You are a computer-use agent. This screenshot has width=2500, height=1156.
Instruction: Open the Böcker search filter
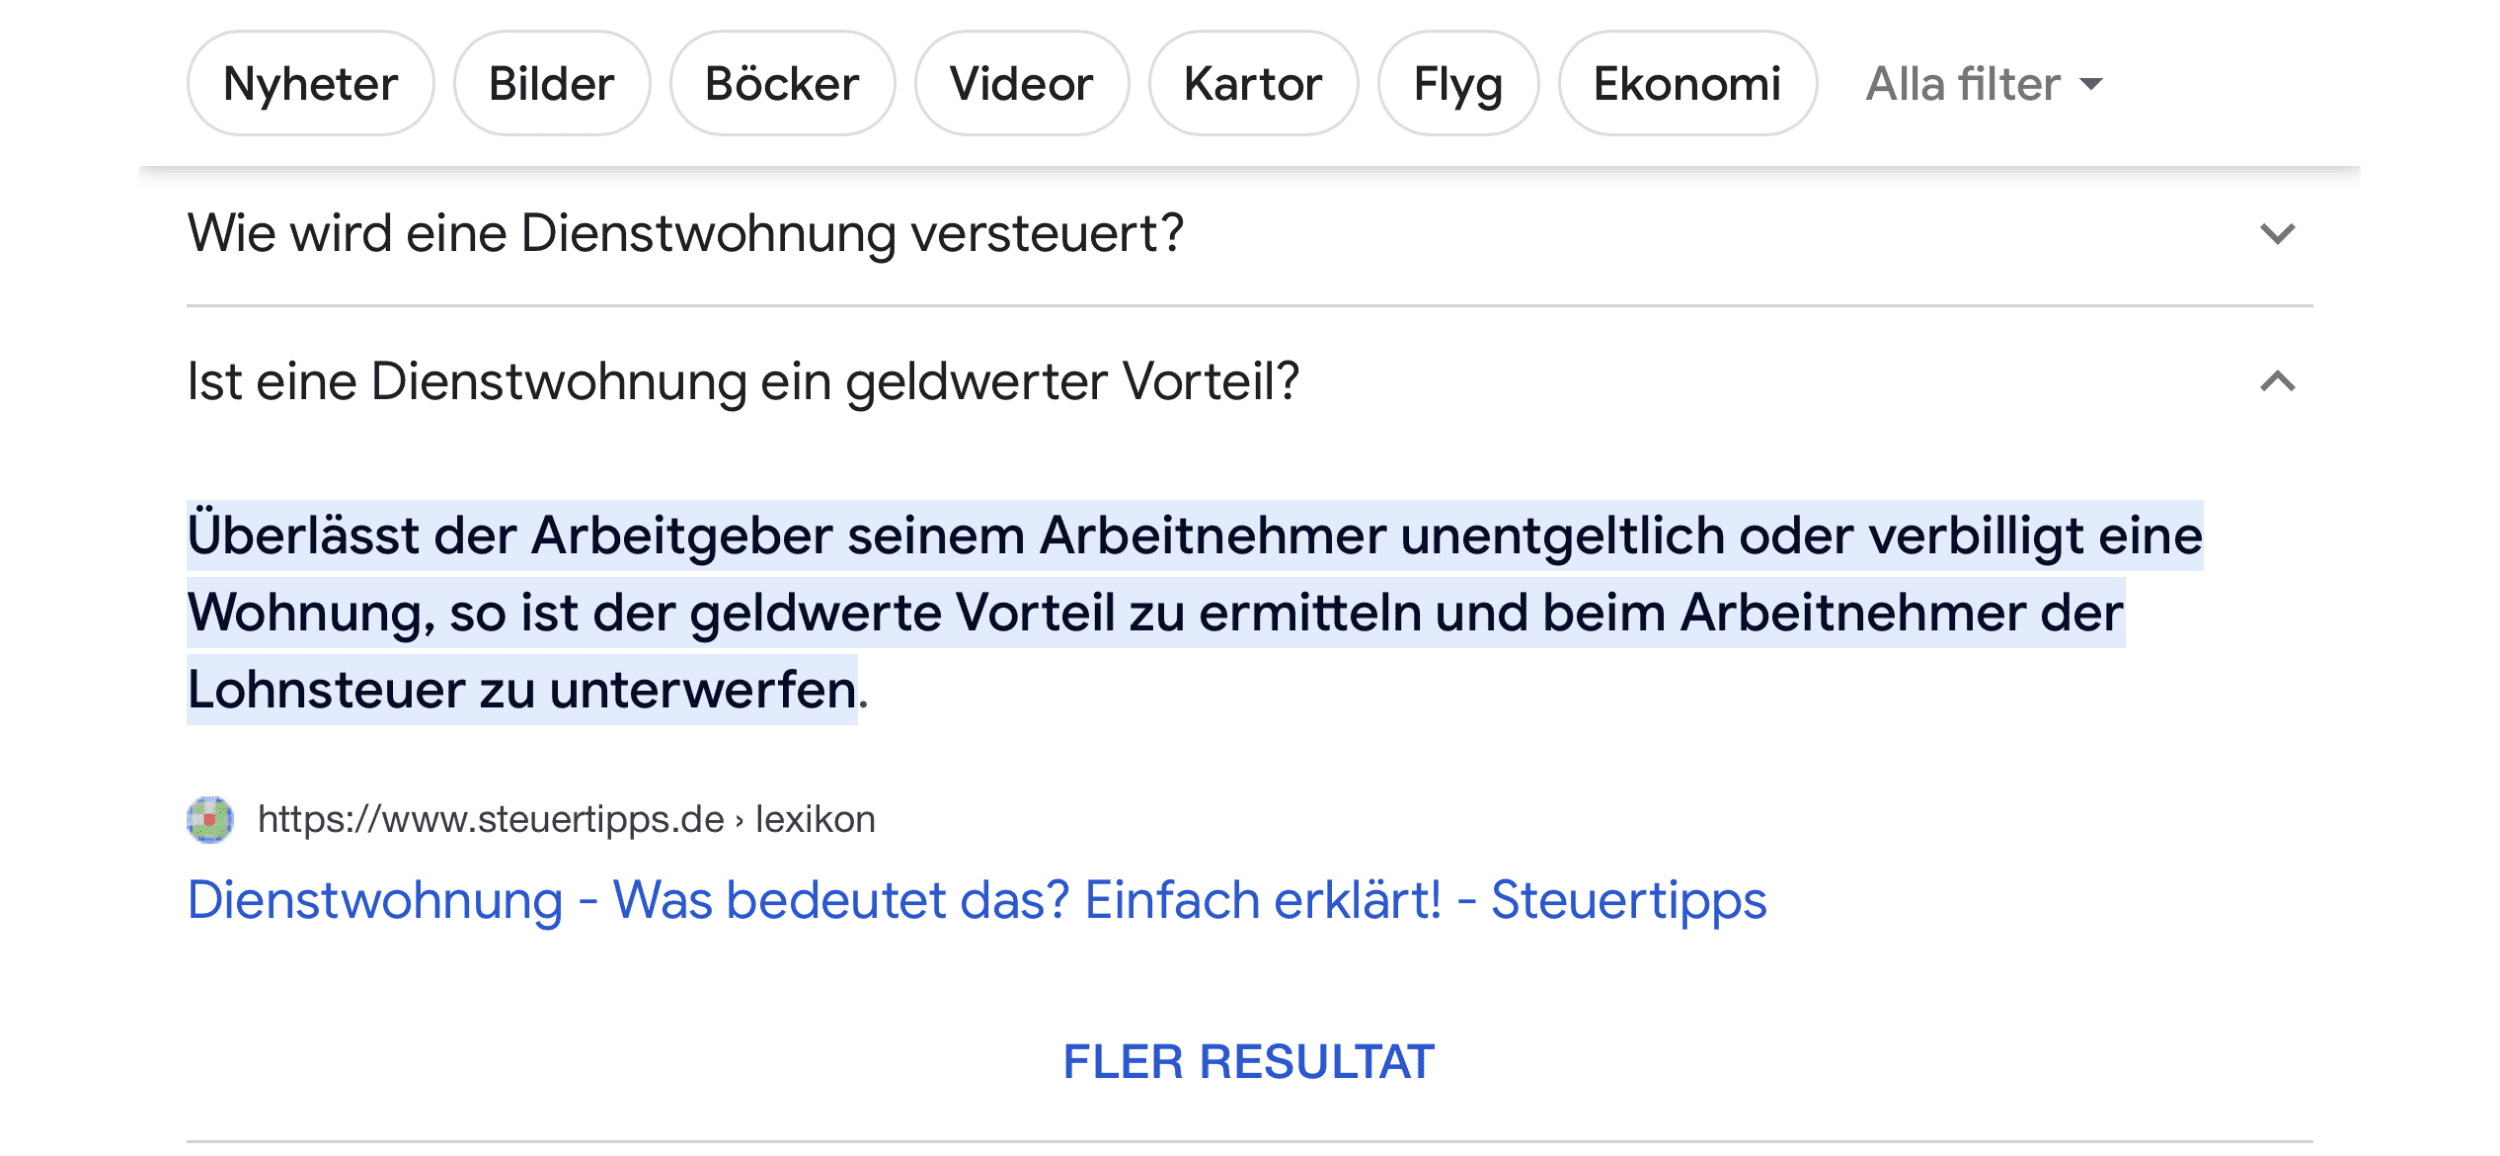pos(781,84)
